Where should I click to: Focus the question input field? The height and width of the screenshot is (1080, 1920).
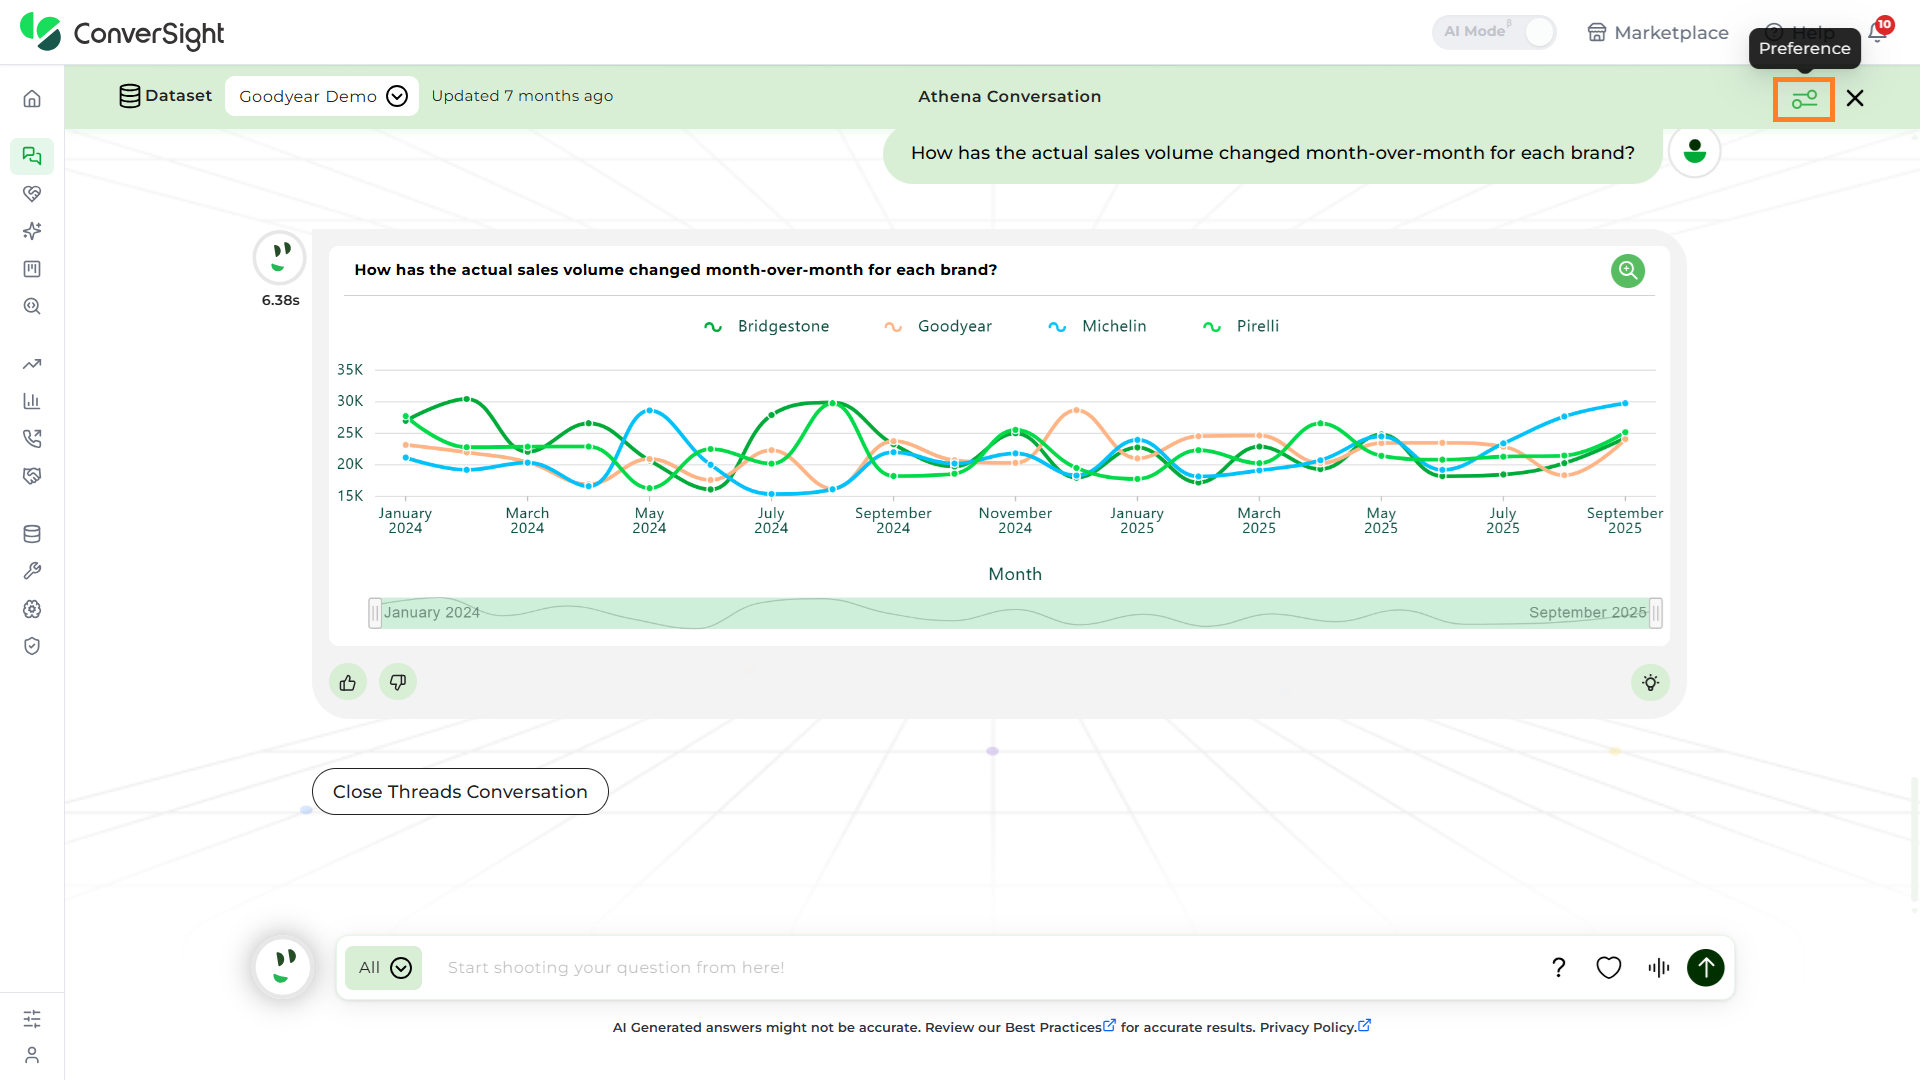point(985,968)
